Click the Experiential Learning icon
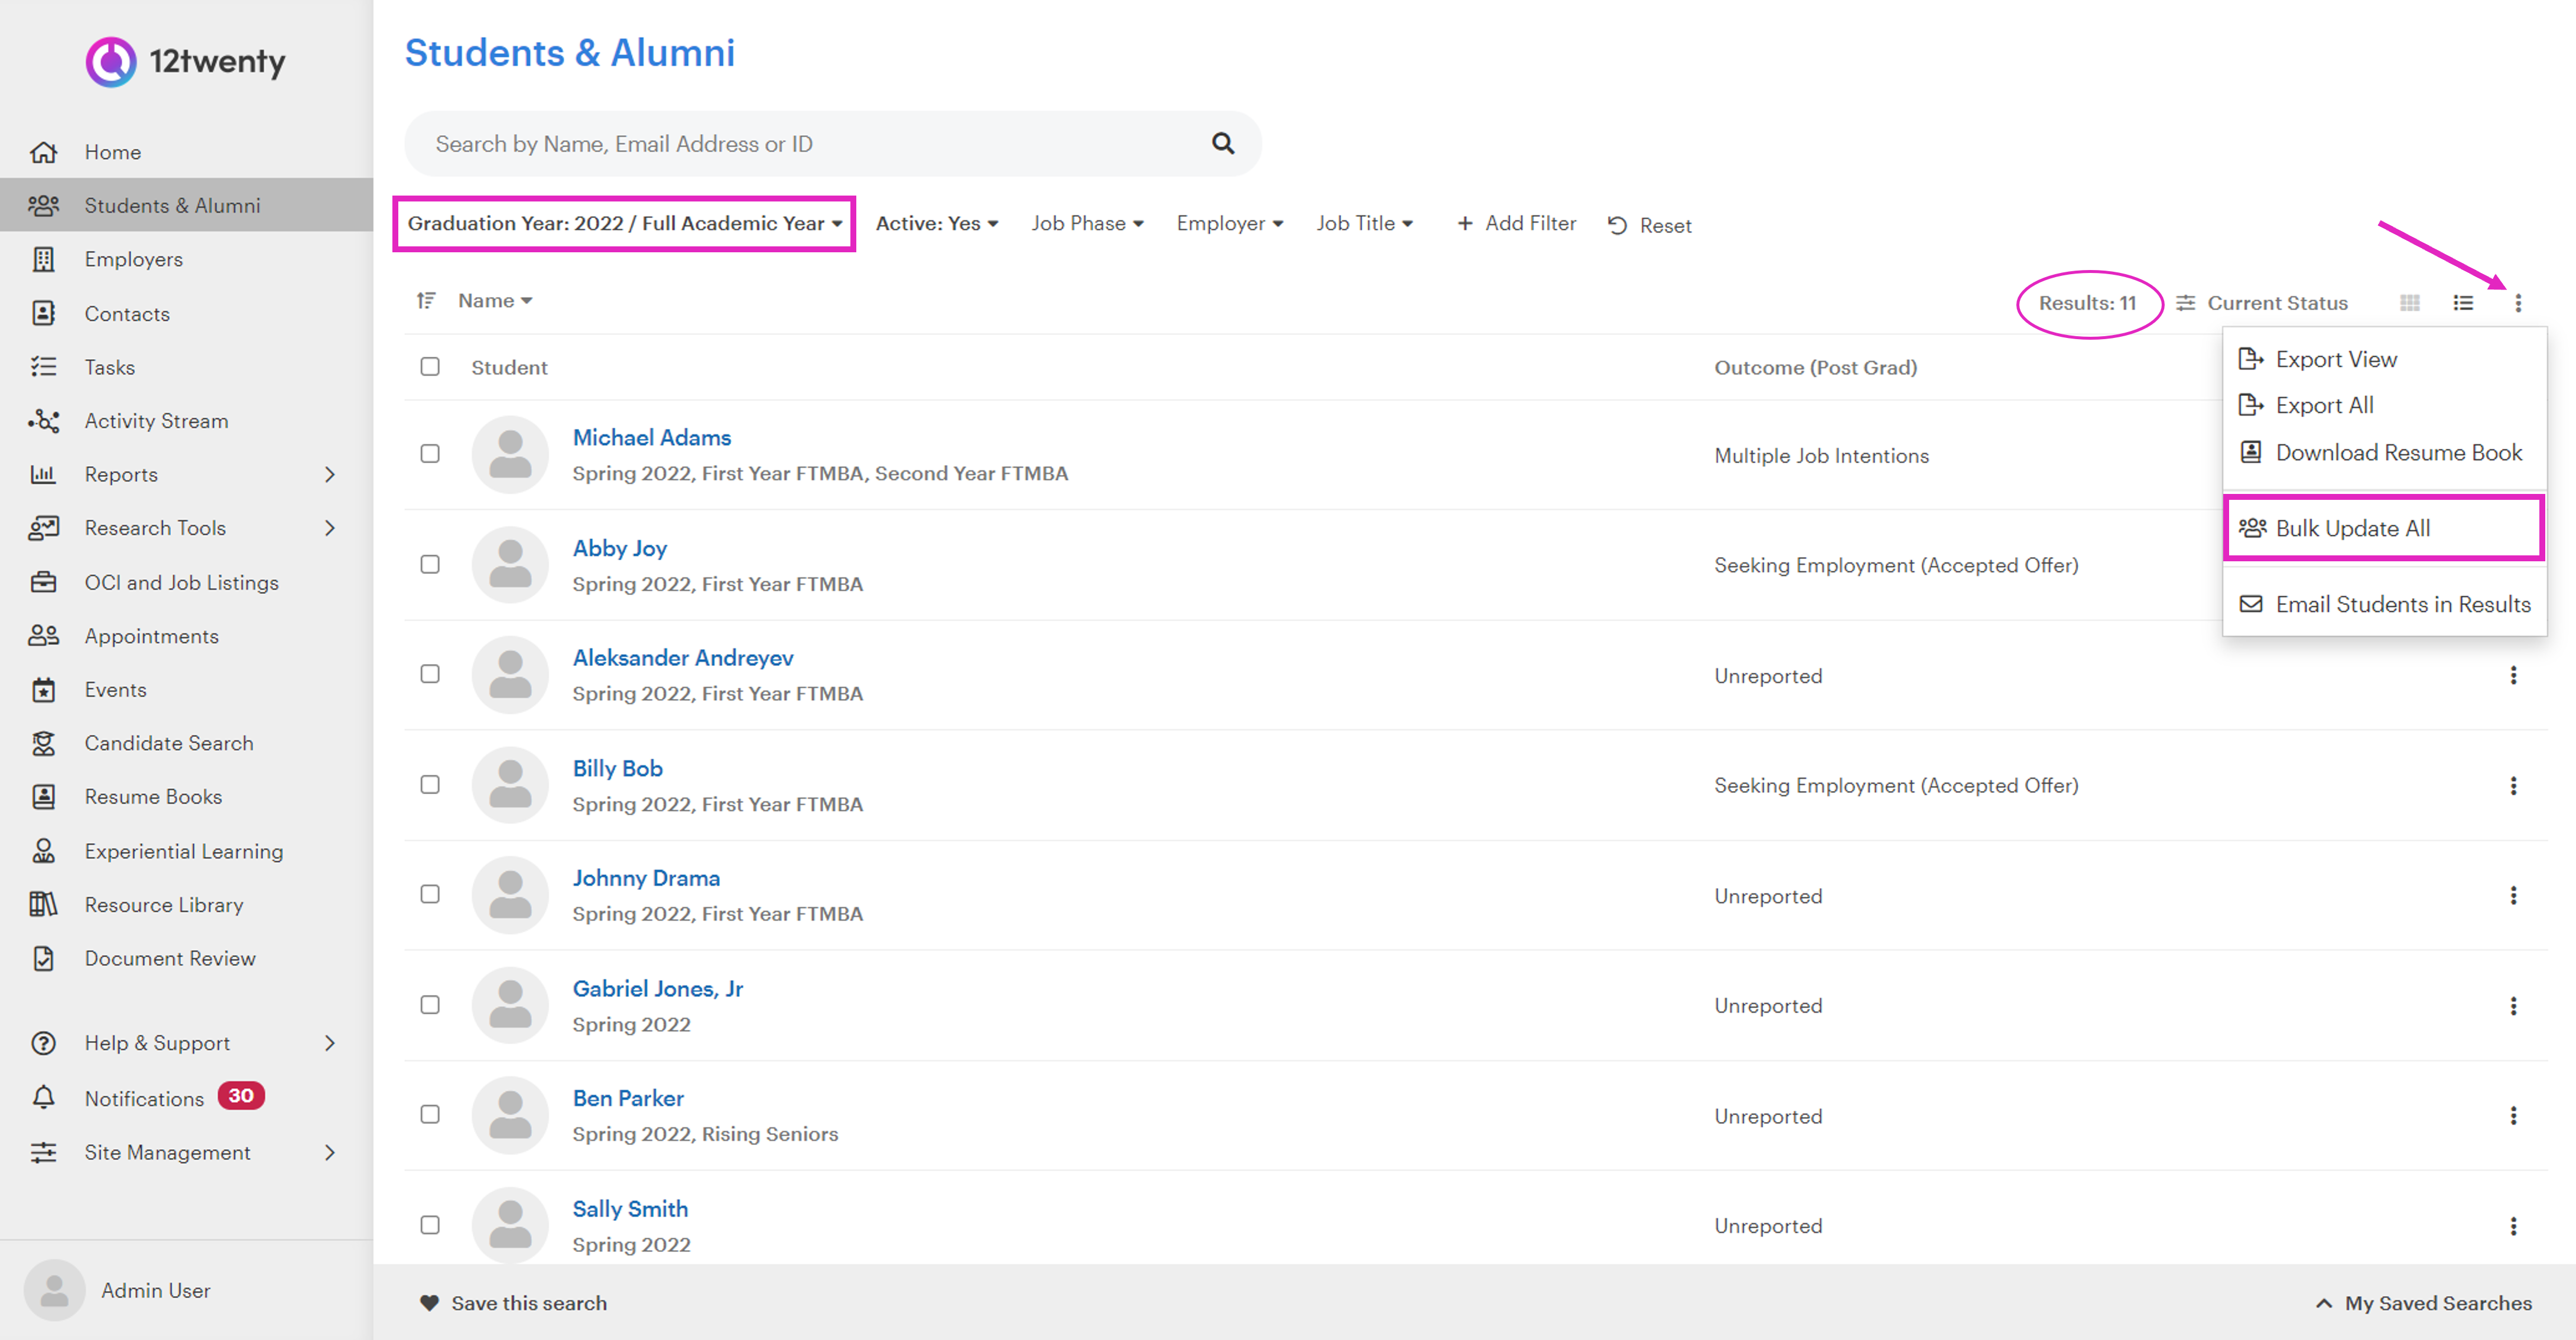 (x=43, y=851)
